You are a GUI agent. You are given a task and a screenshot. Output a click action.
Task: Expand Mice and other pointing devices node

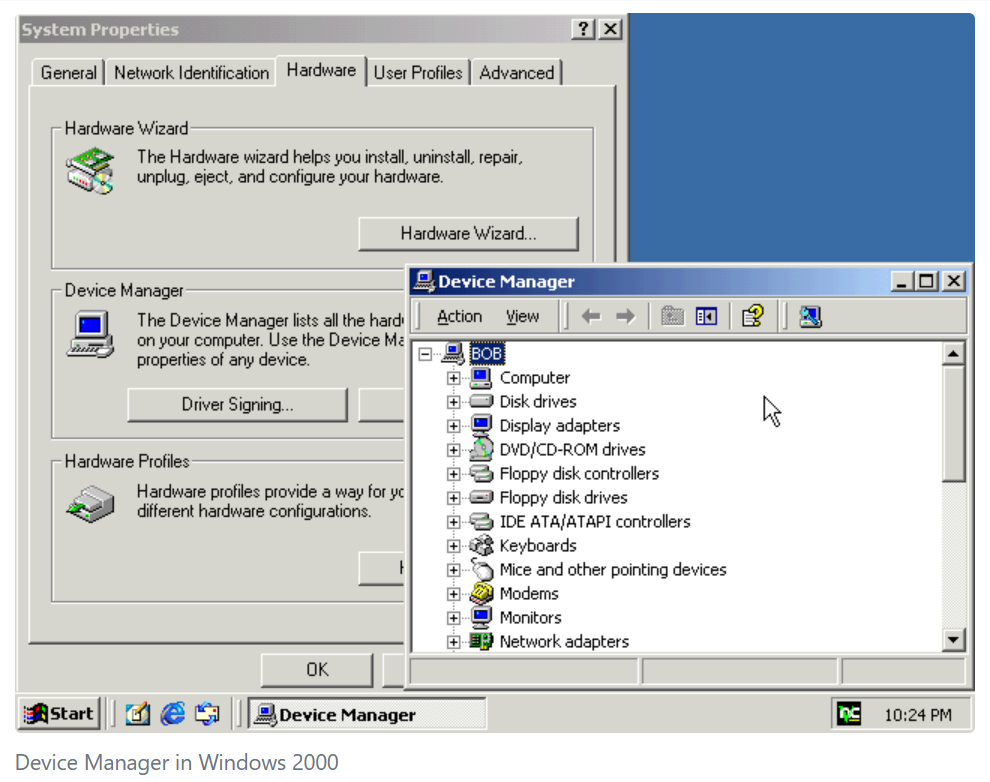453,570
